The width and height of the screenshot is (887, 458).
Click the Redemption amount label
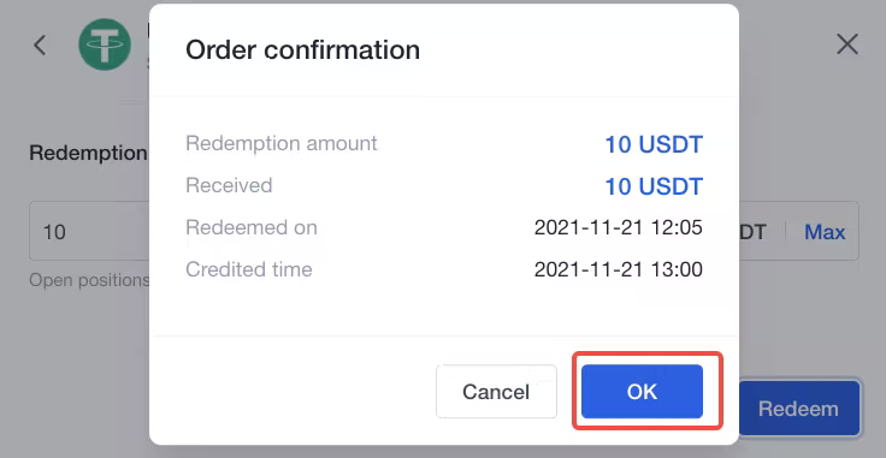click(281, 144)
